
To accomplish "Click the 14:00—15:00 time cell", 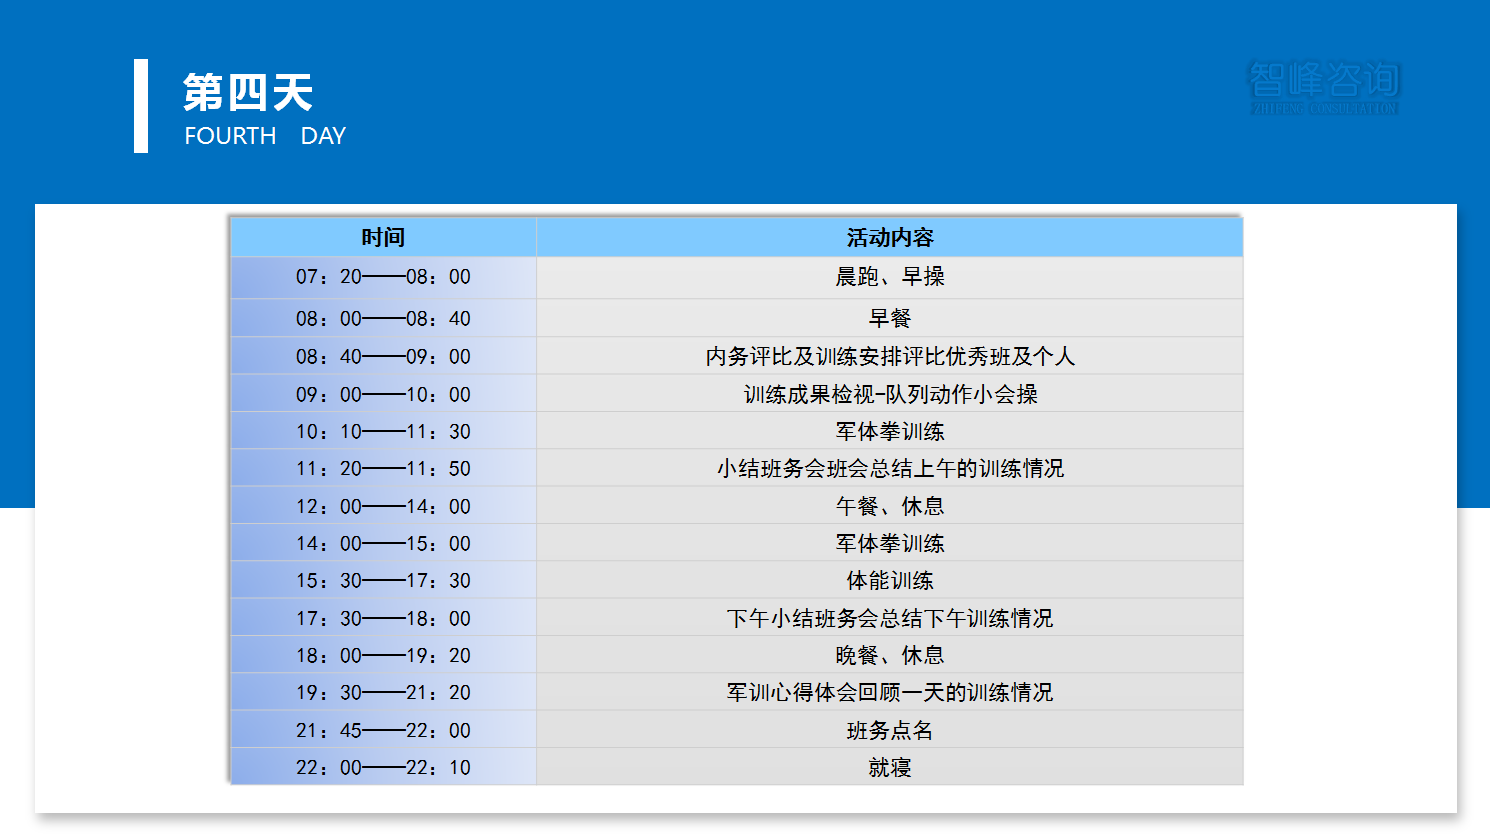I will (x=383, y=544).
